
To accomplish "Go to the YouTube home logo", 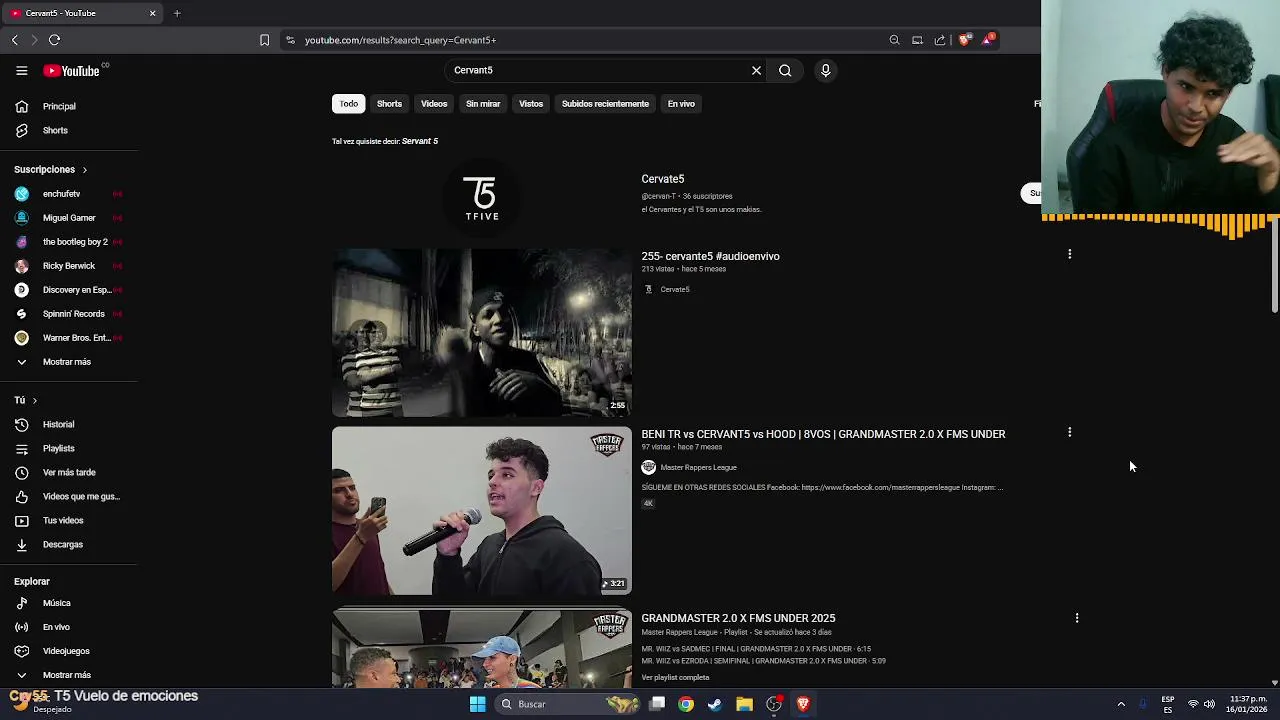I will (72, 71).
